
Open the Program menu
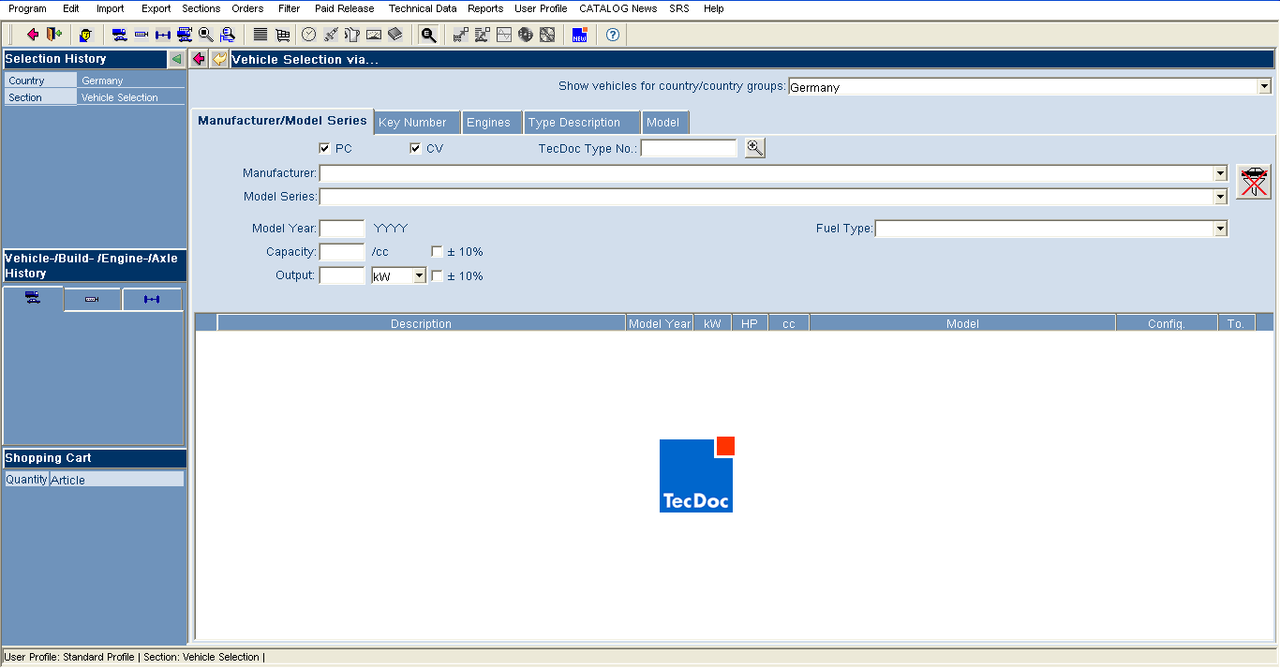coord(27,8)
